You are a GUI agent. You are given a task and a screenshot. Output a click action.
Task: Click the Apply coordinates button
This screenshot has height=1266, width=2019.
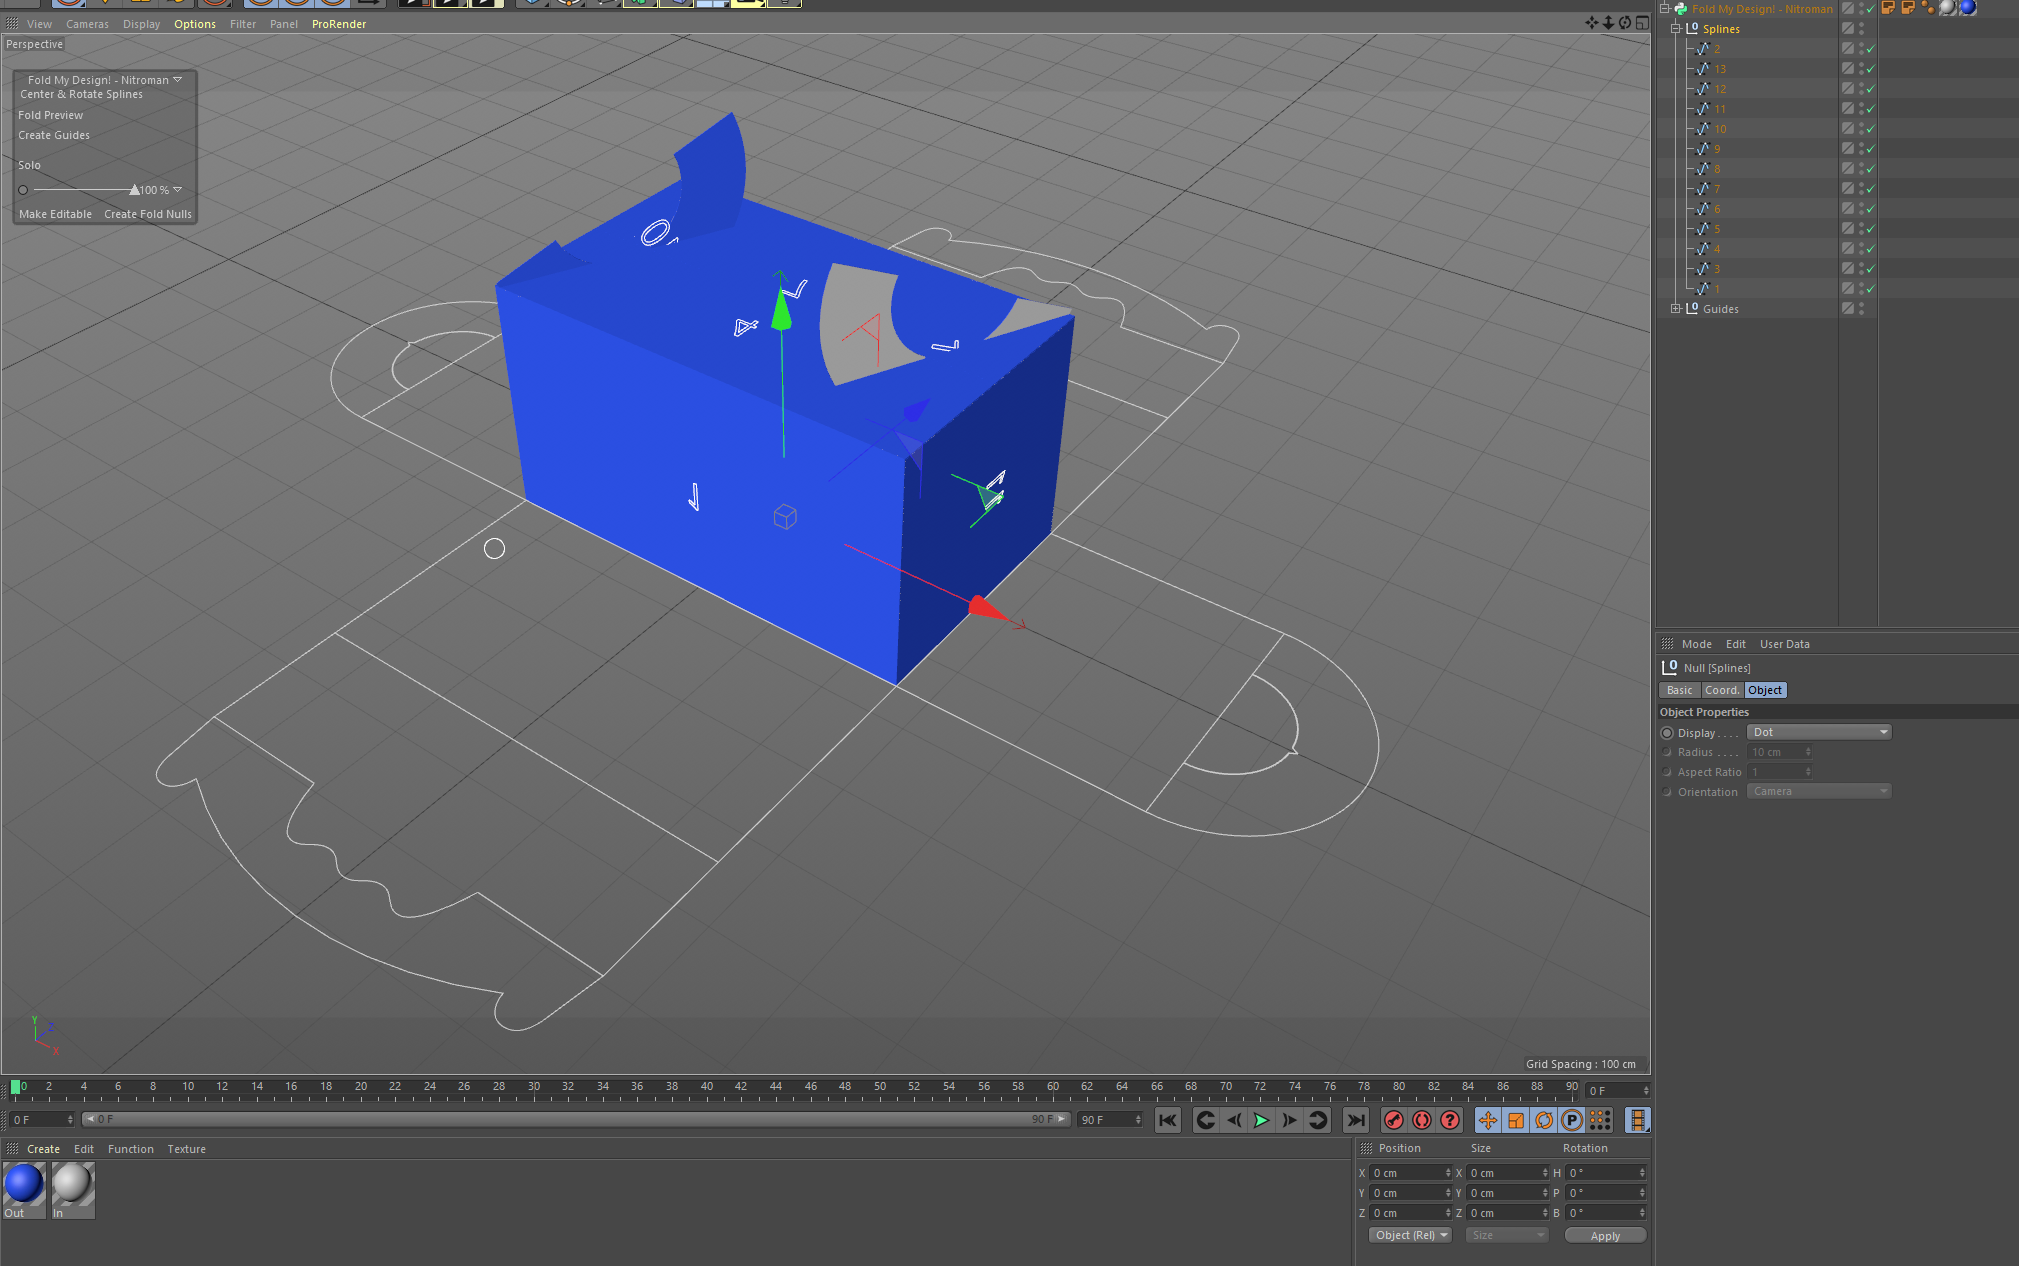point(1605,1236)
